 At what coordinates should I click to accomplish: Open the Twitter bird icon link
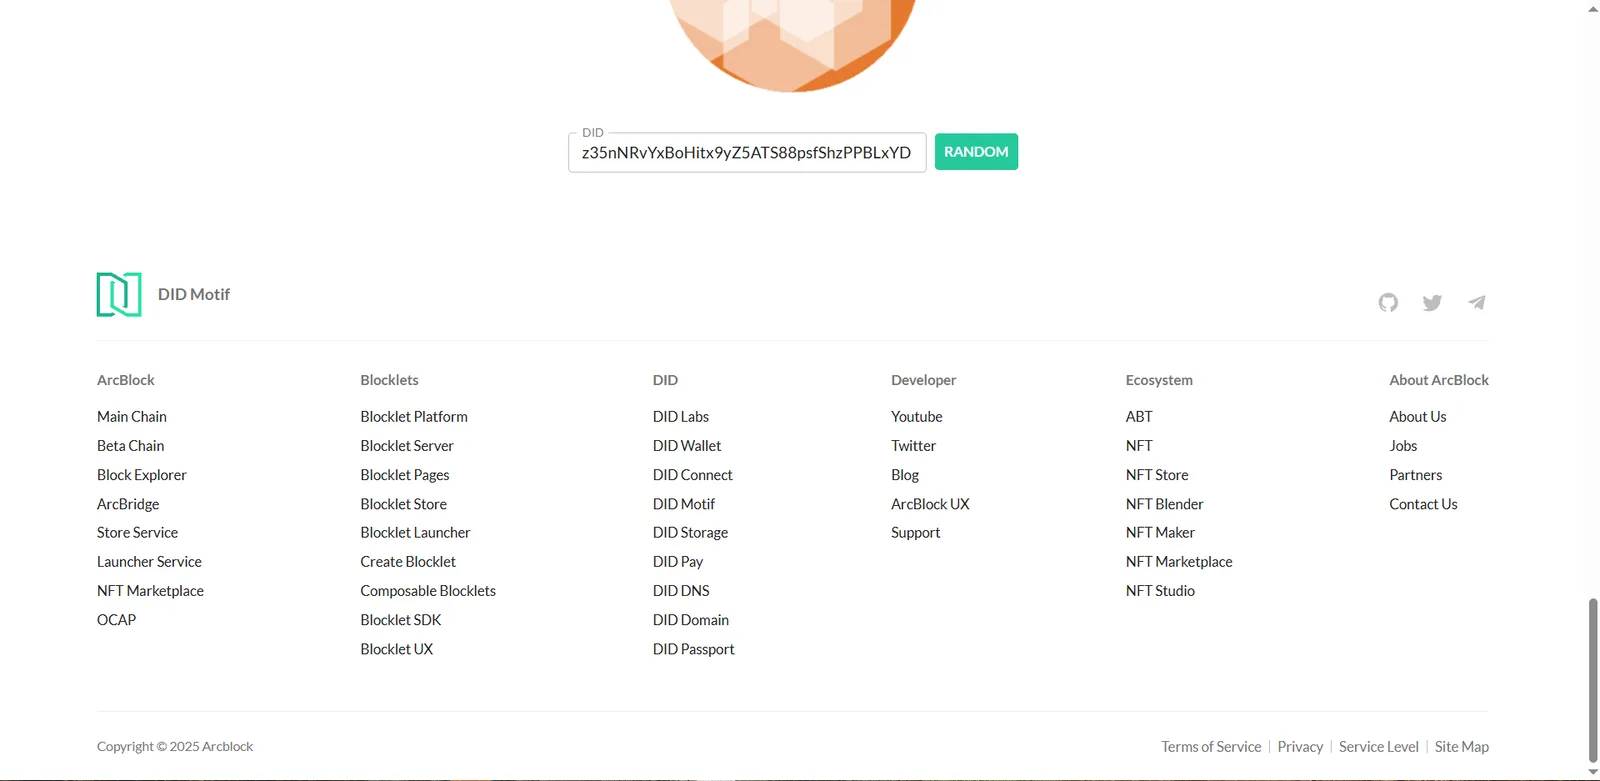(1432, 302)
